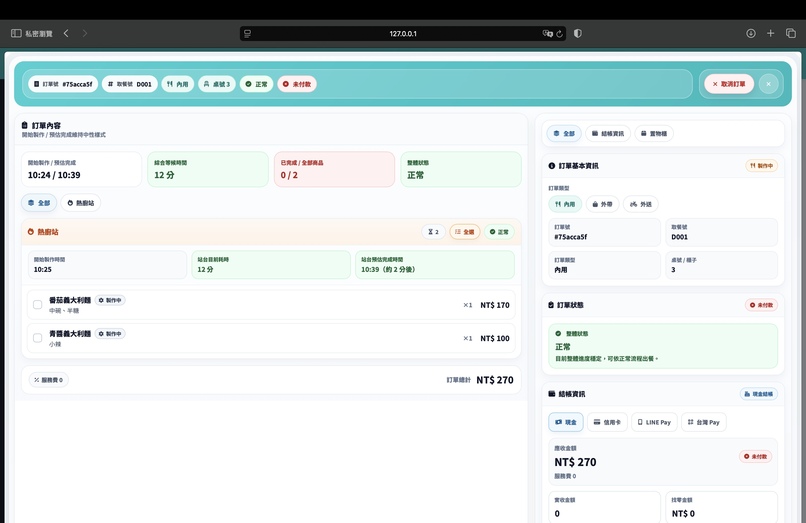The width and height of the screenshot is (806, 523).
Task: Click the 取消訂單 button
Action: 729,84
